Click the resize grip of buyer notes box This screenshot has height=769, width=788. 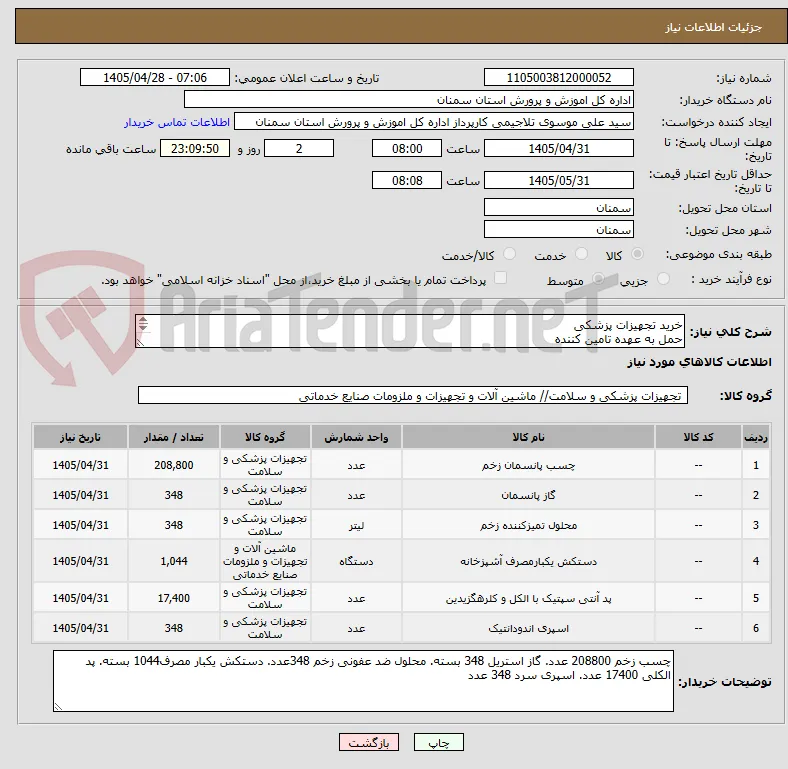coord(58,706)
